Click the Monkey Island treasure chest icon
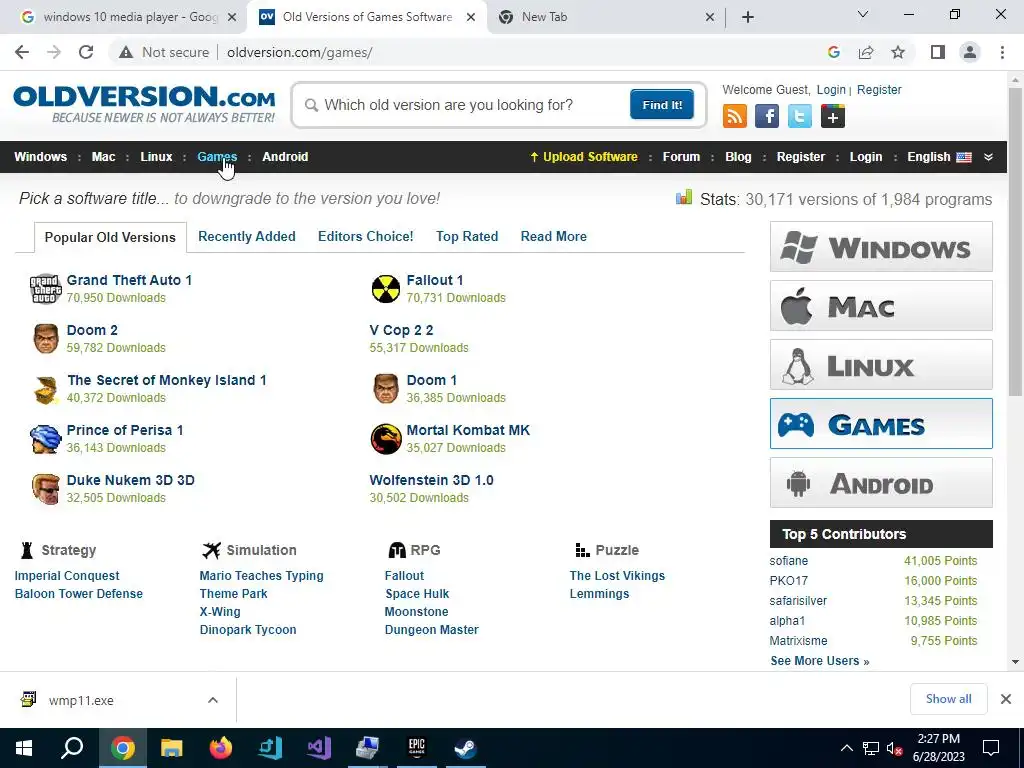Viewport: 1024px width, 768px height. click(x=46, y=389)
